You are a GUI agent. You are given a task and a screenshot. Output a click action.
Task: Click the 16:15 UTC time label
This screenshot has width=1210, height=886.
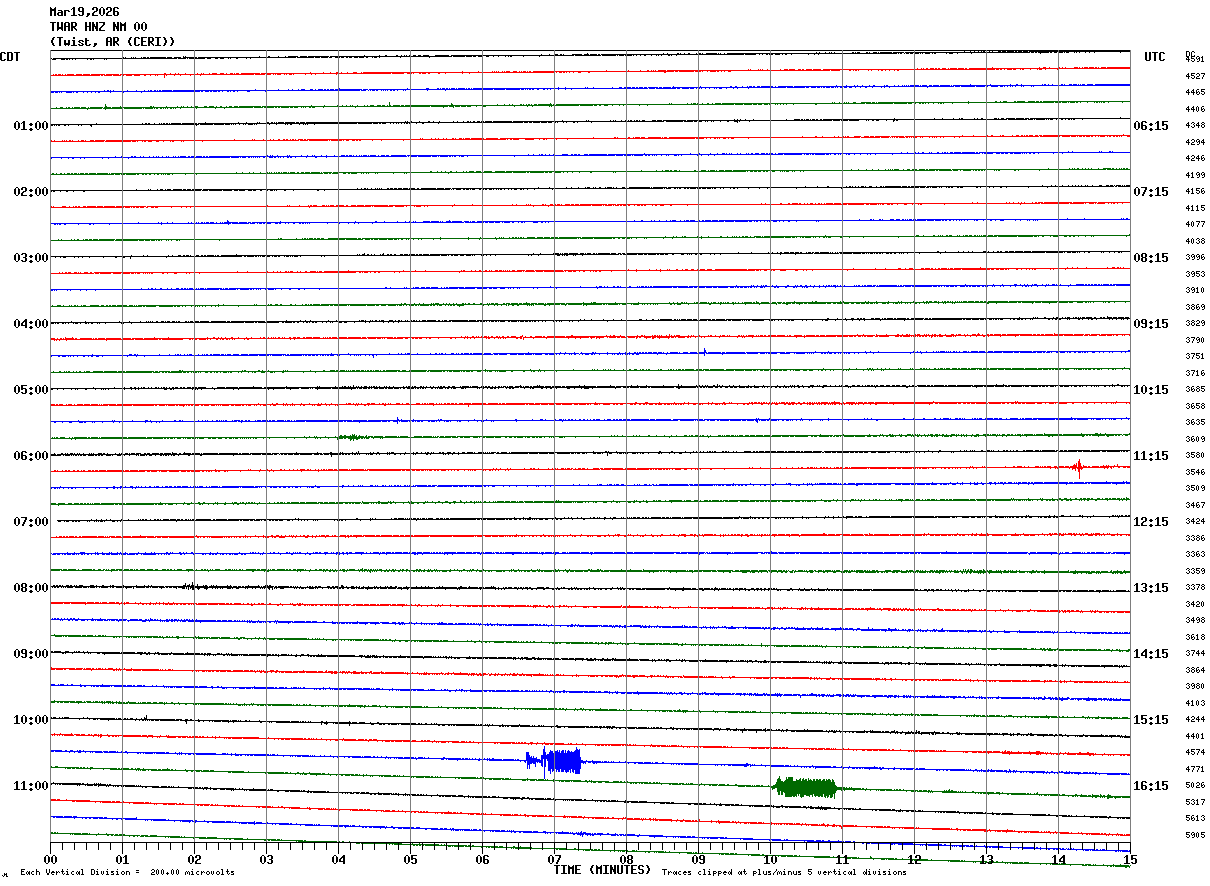click(1151, 786)
